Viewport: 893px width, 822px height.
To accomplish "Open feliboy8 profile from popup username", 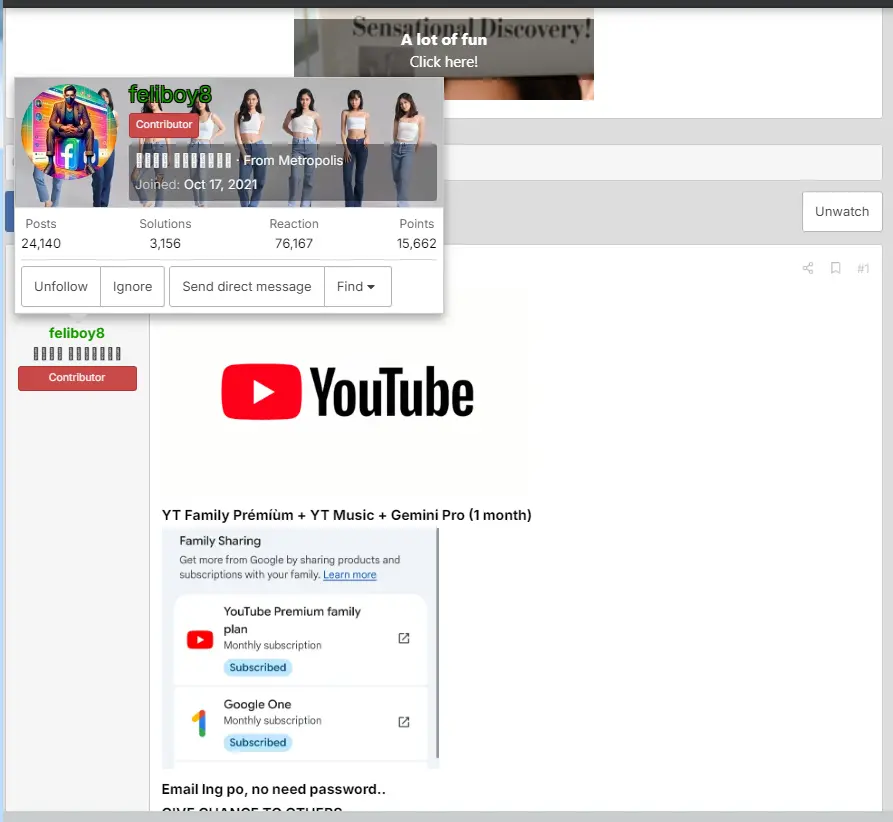I will pos(170,95).
